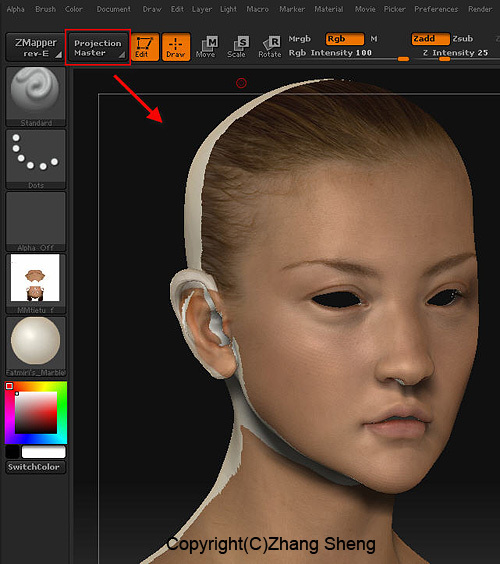Open the Marker menu
The image size is (500, 564).
coord(292,9)
